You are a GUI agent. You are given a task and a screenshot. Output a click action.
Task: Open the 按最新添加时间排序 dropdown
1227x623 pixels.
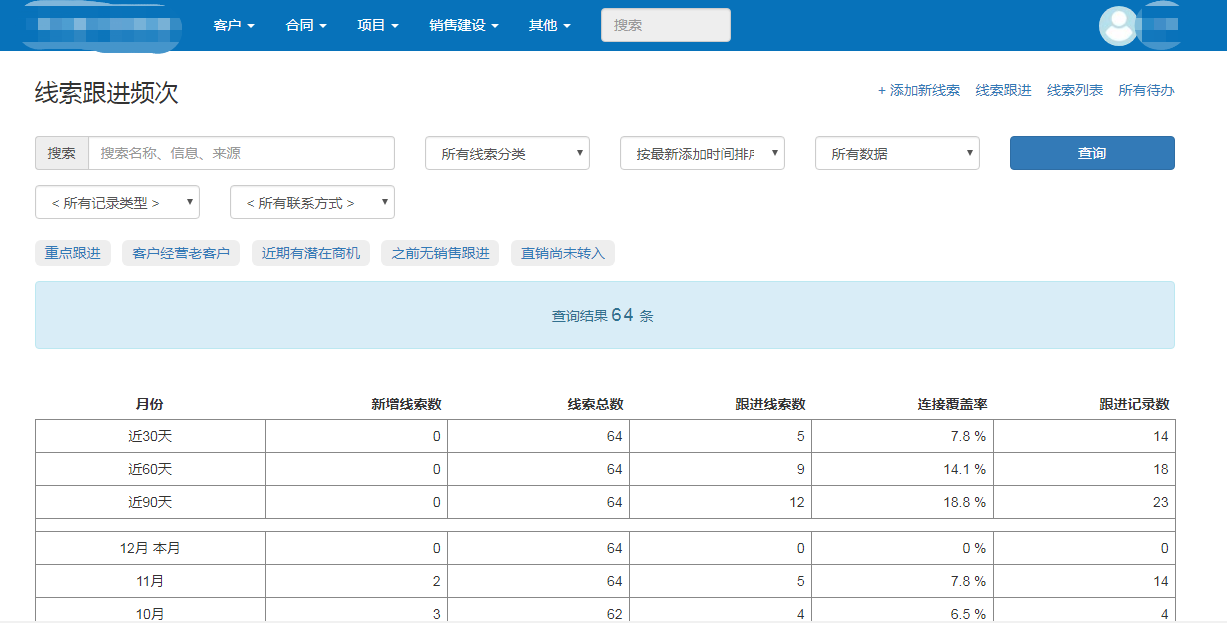[702, 153]
